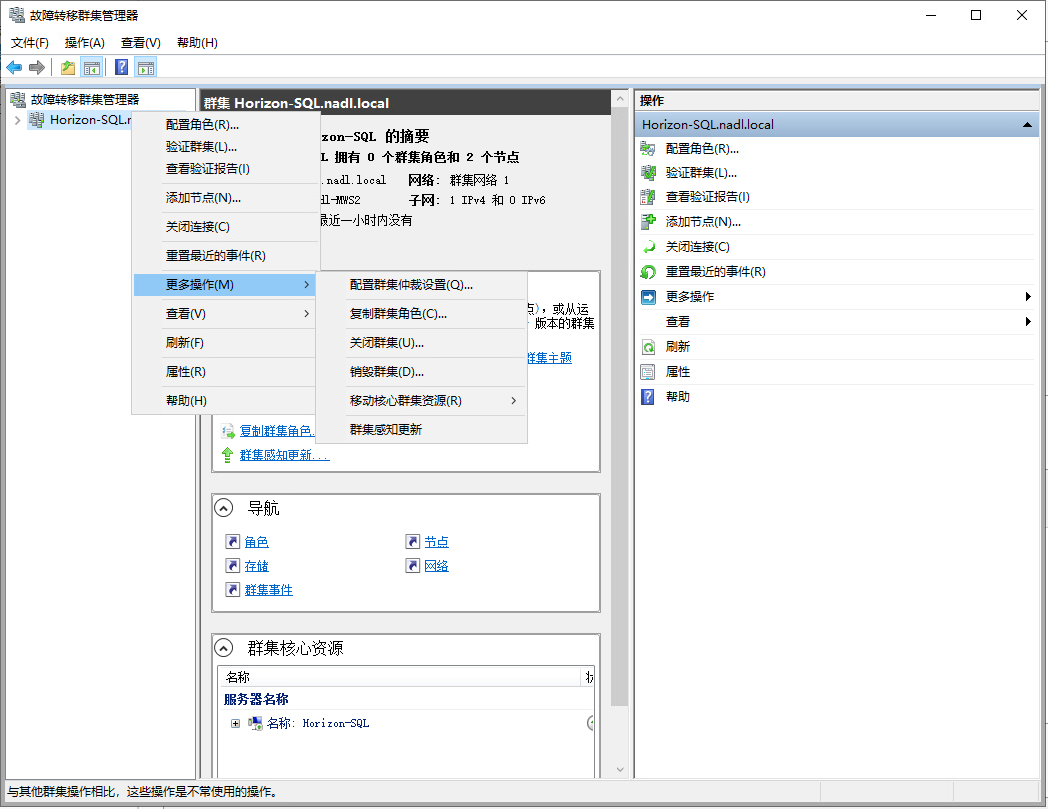Click the 重置最近的事件 icon in the actions pane
The image size is (1048, 809).
point(648,271)
